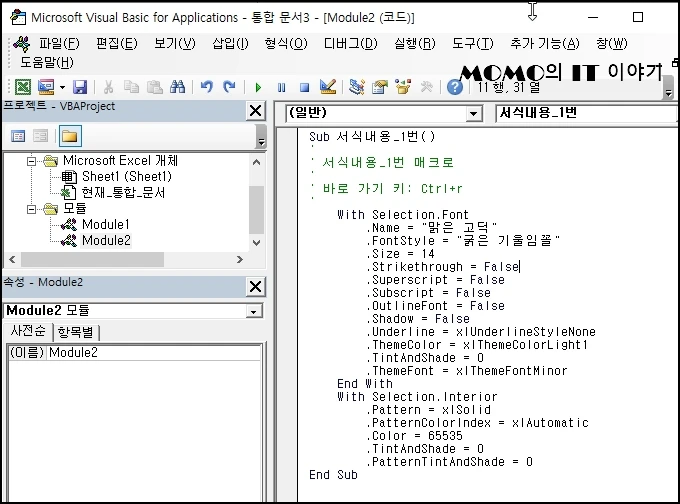The image size is (680, 504).
Task: Click project tree horizontal scroll right arrow
Action: pyautogui.click(x=240, y=259)
